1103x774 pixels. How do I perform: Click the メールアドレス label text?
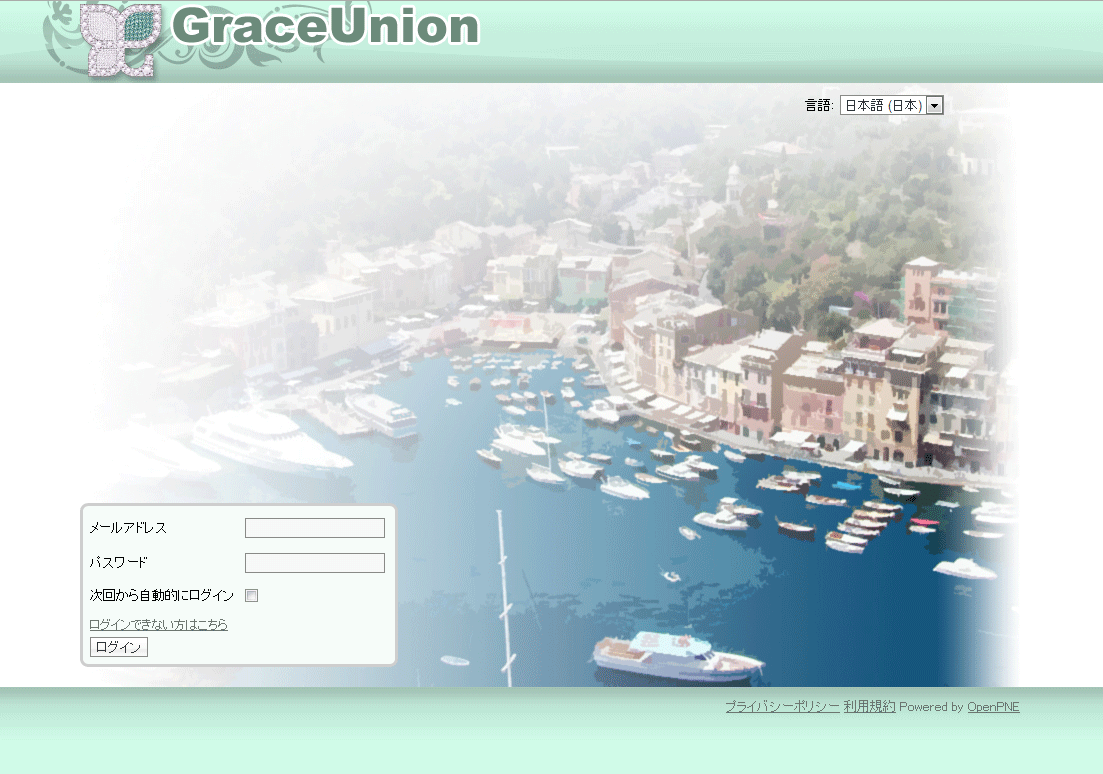point(128,528)
